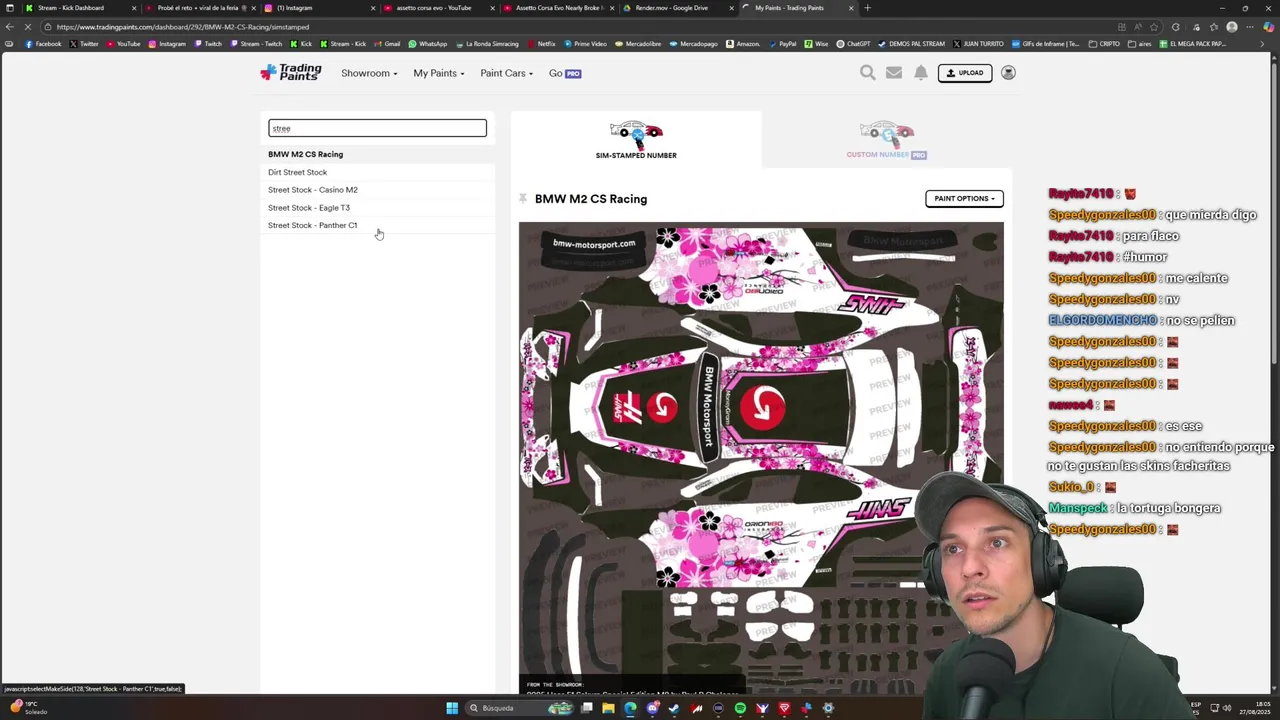Image resolution: width=1280 pixels, height=720 pixels.
Task: Click the UPLOAD button
Action: point(965,73)
